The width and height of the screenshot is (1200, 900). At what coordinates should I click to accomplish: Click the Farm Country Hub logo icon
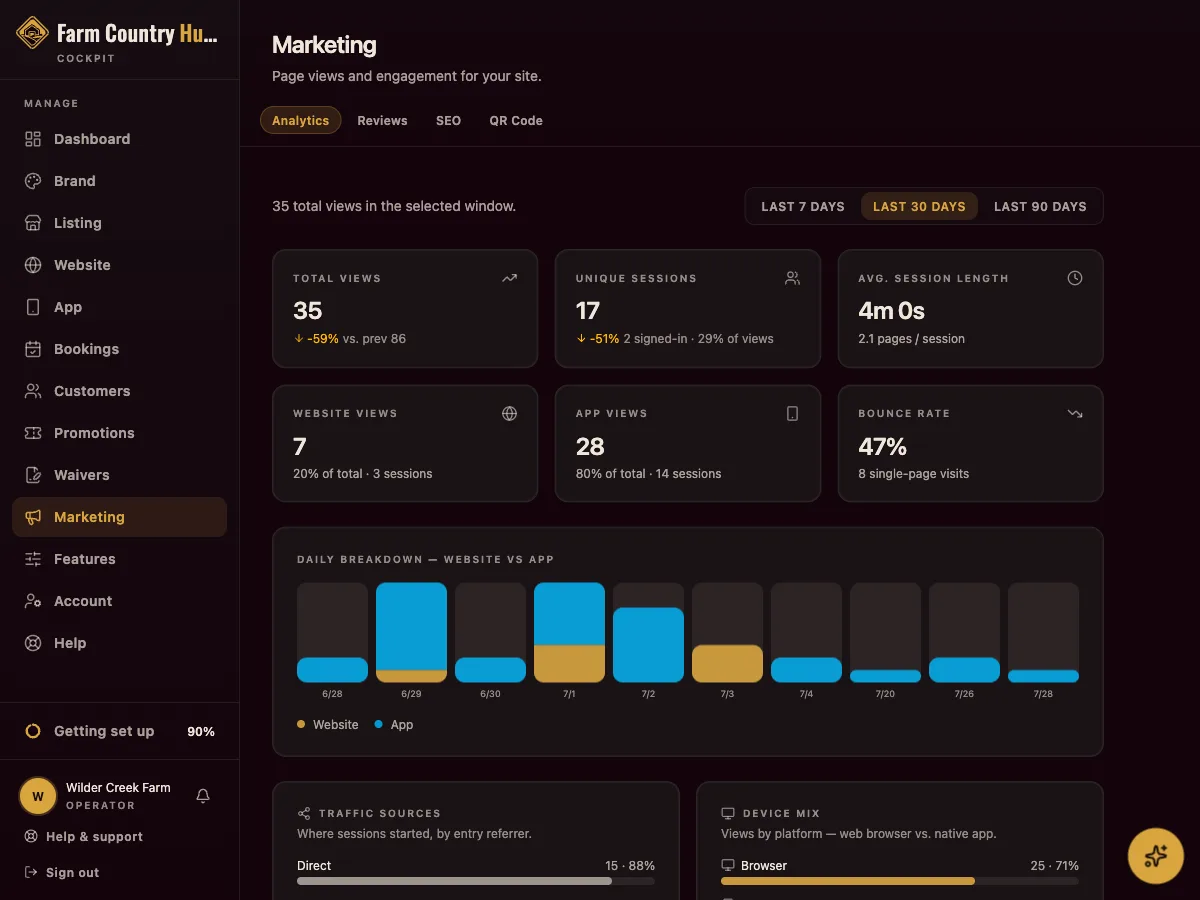coord(32,34)
